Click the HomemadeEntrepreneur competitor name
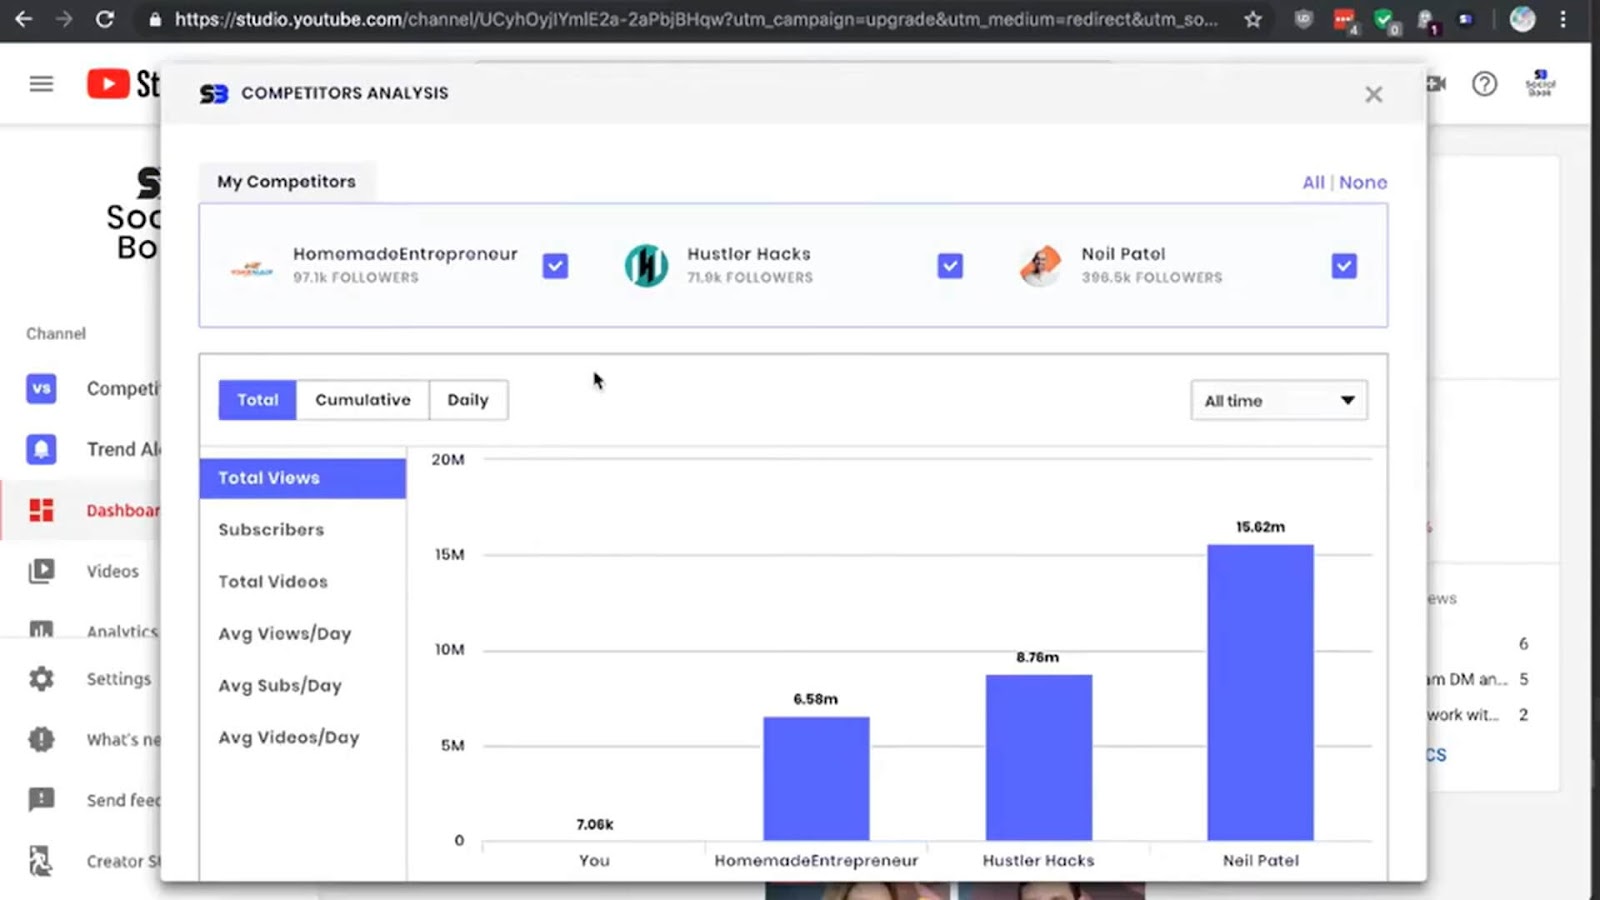Image resolution: width=1600 pixels, height=900 pixels. [x=405, y=254]
